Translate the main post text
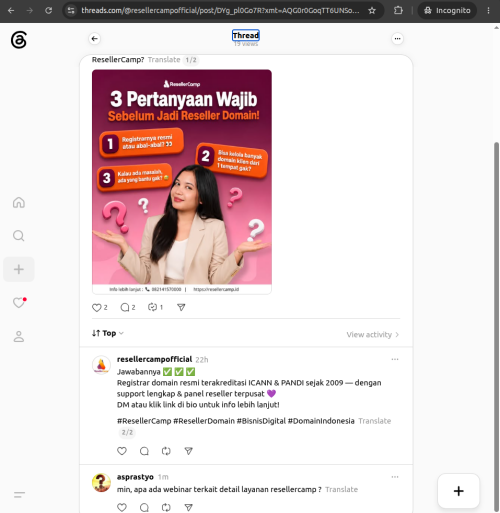The width and height of the screenshot is (500, 513). tap(164, 60)
